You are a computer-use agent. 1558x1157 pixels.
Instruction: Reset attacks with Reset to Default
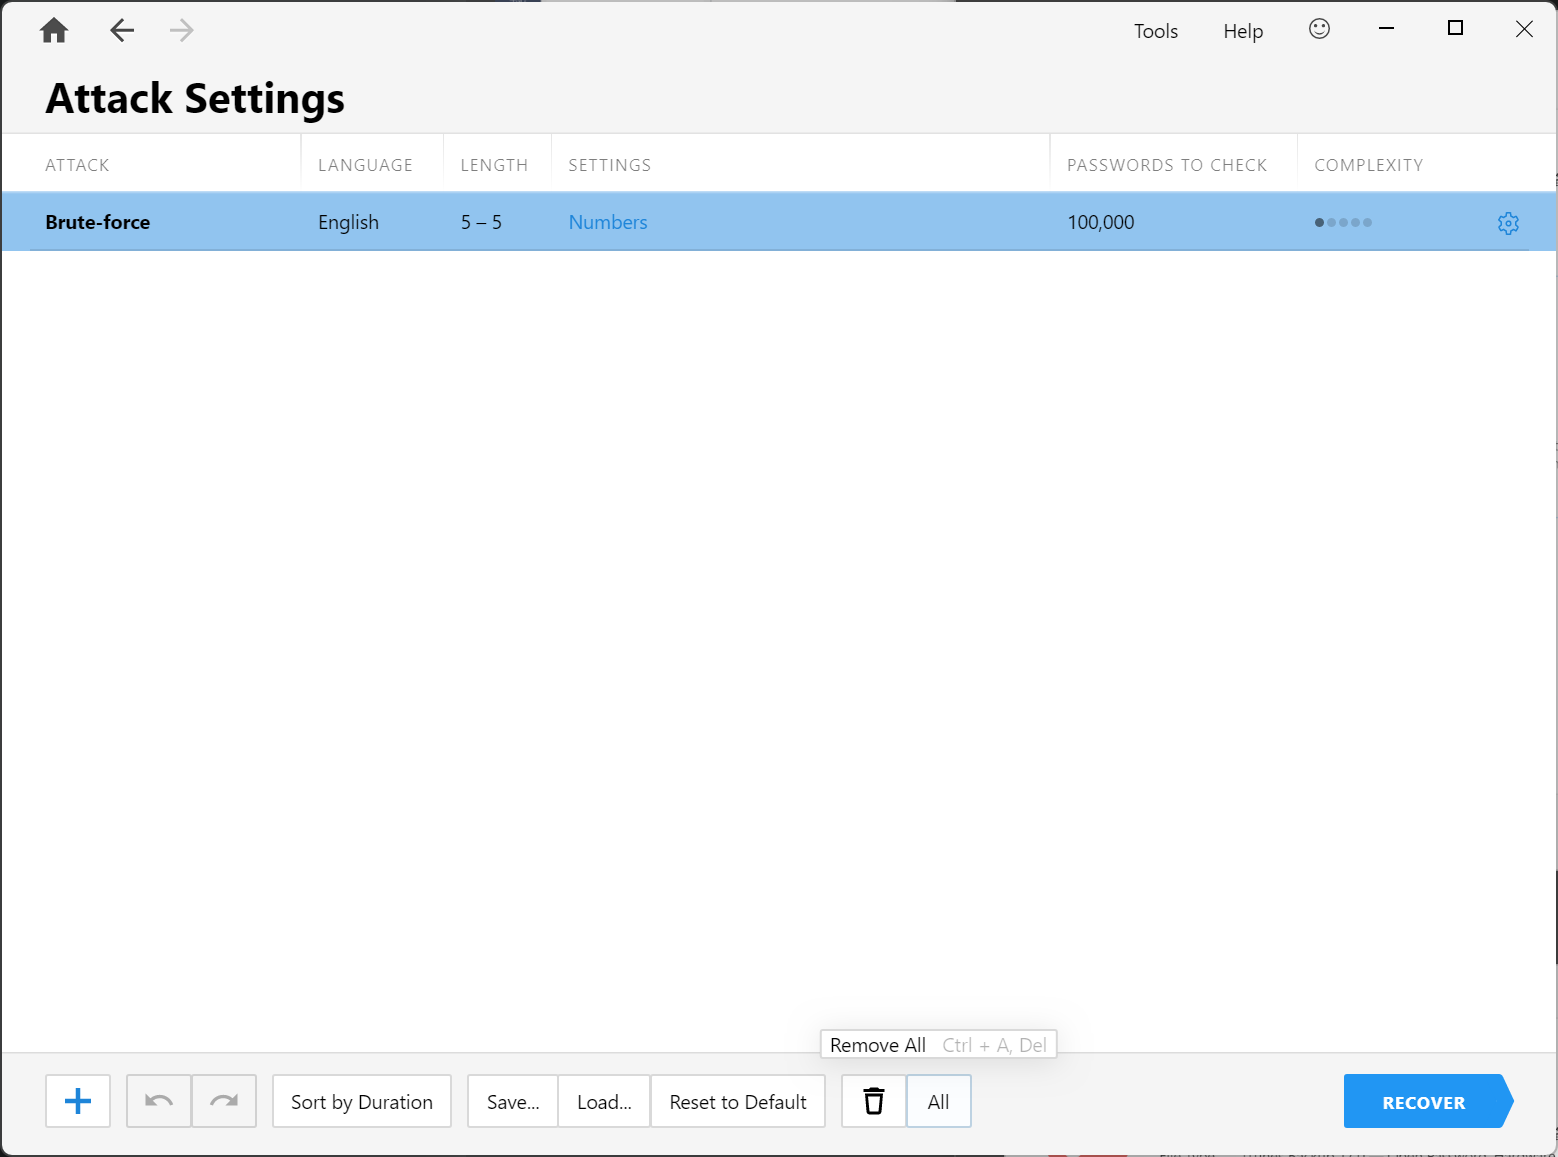point(738,1101)
